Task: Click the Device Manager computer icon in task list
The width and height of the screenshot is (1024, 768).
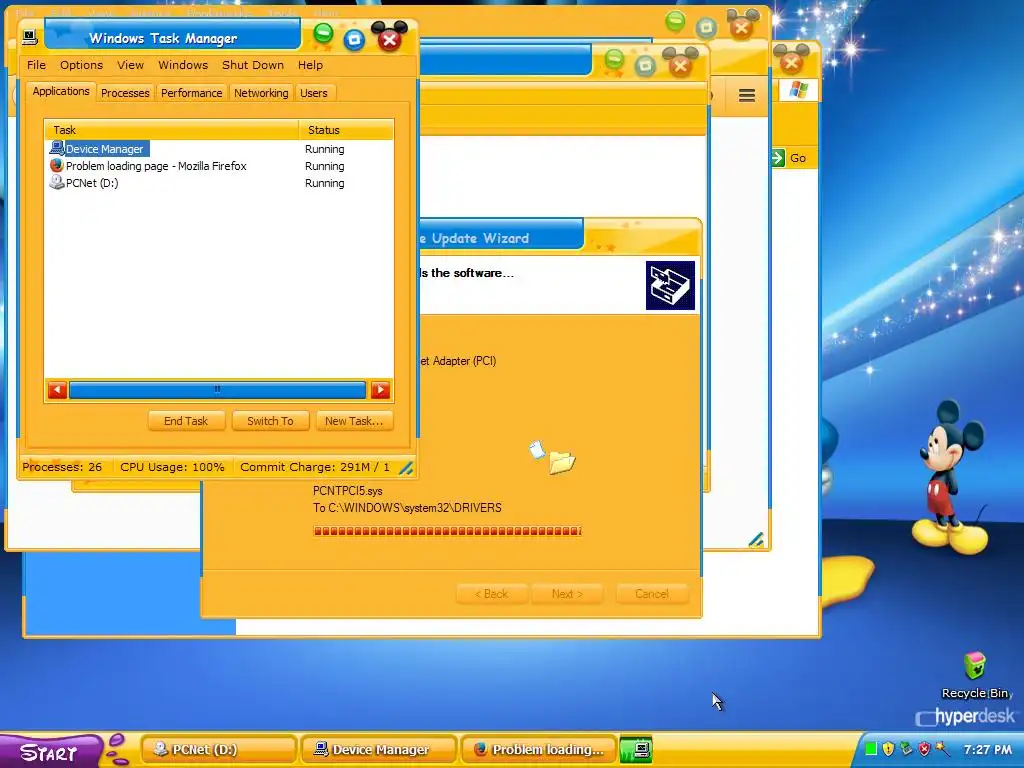Action: click(x=57, y=148)
